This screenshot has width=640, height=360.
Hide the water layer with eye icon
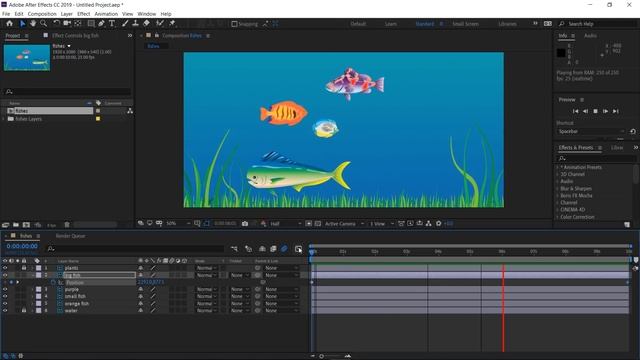(5, 311)
